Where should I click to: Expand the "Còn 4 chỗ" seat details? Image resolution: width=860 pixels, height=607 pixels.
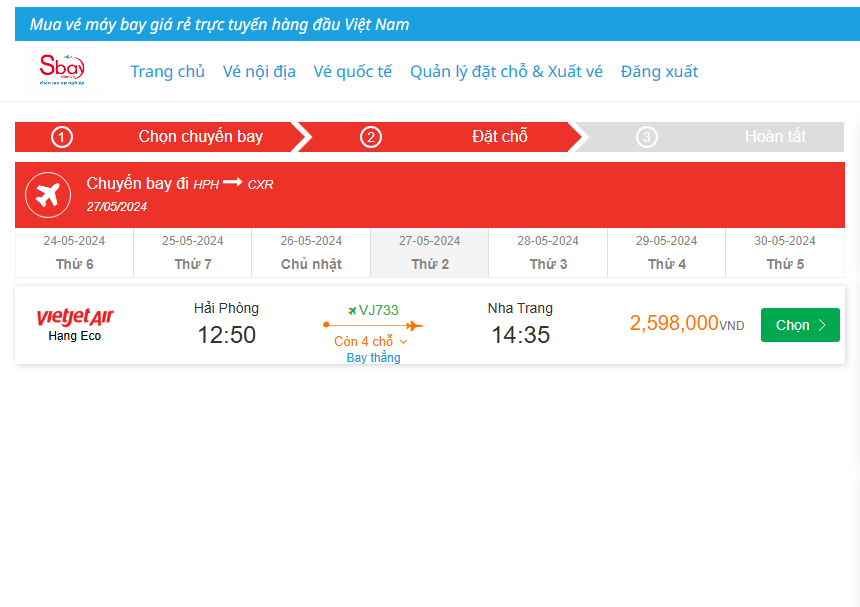[371, 342]
